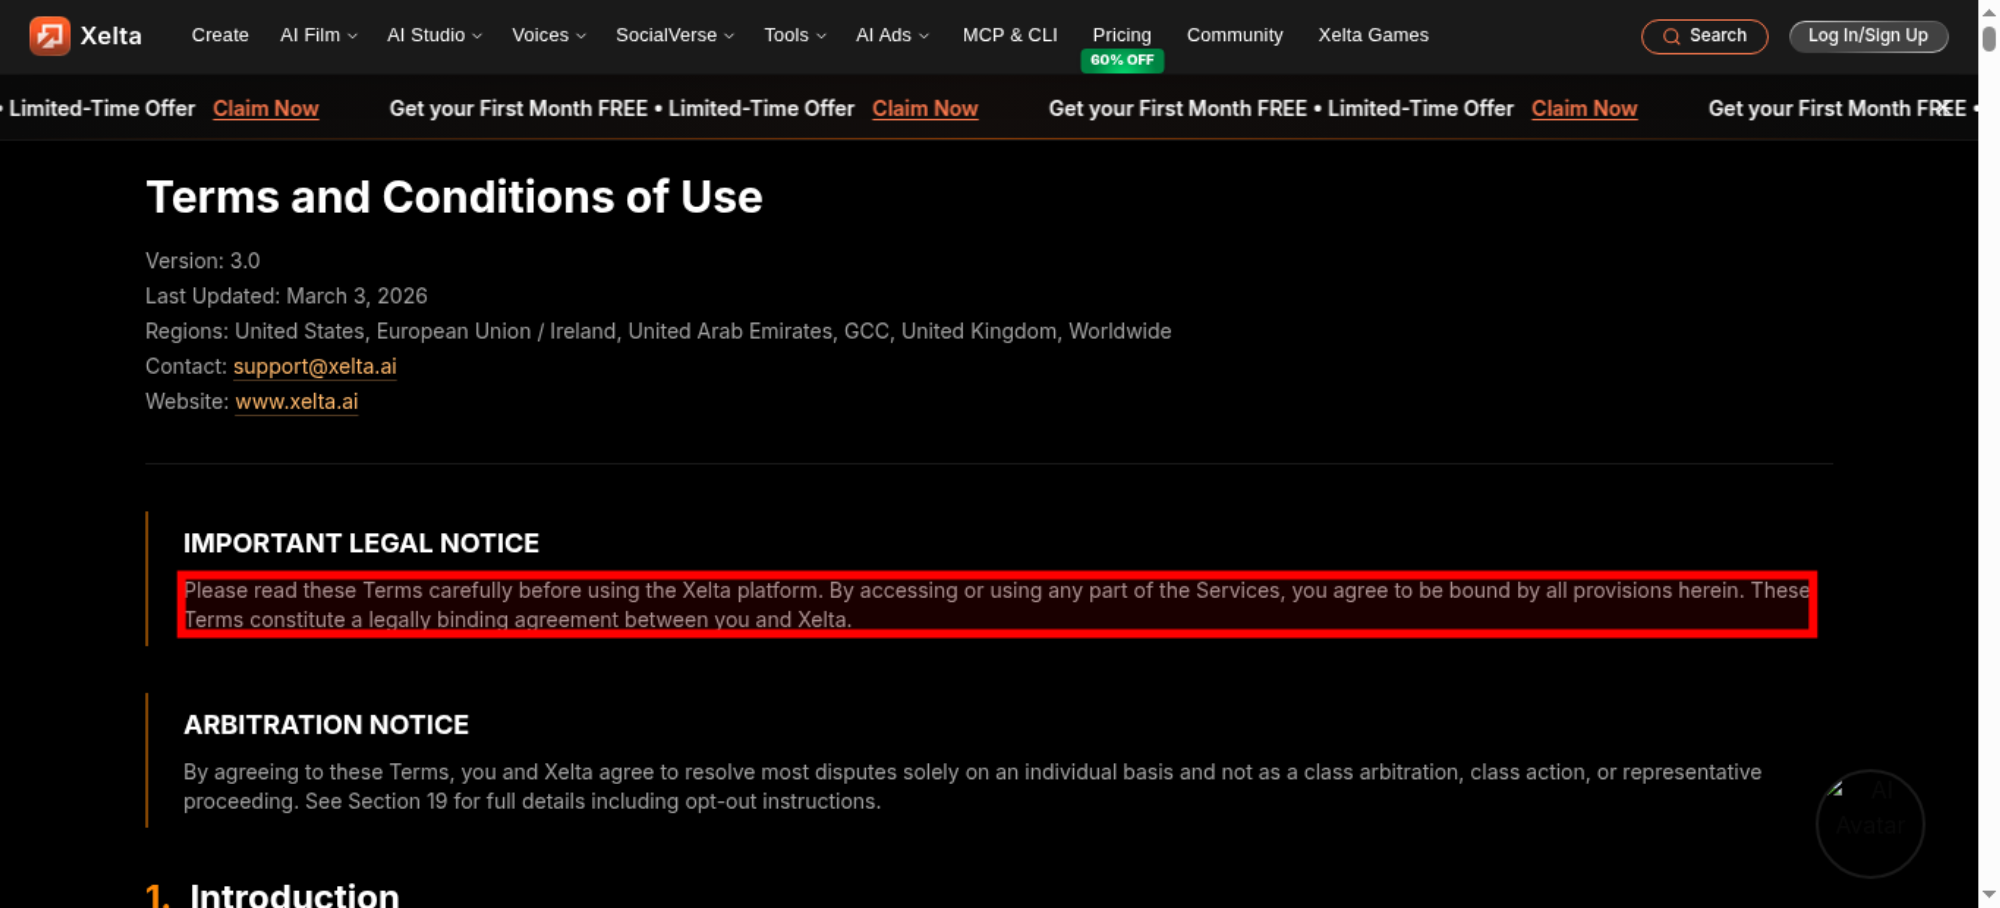Screen dimensions: 2000x908
Task: Expand the Tools dropdown
Action: tap(795, 35)
